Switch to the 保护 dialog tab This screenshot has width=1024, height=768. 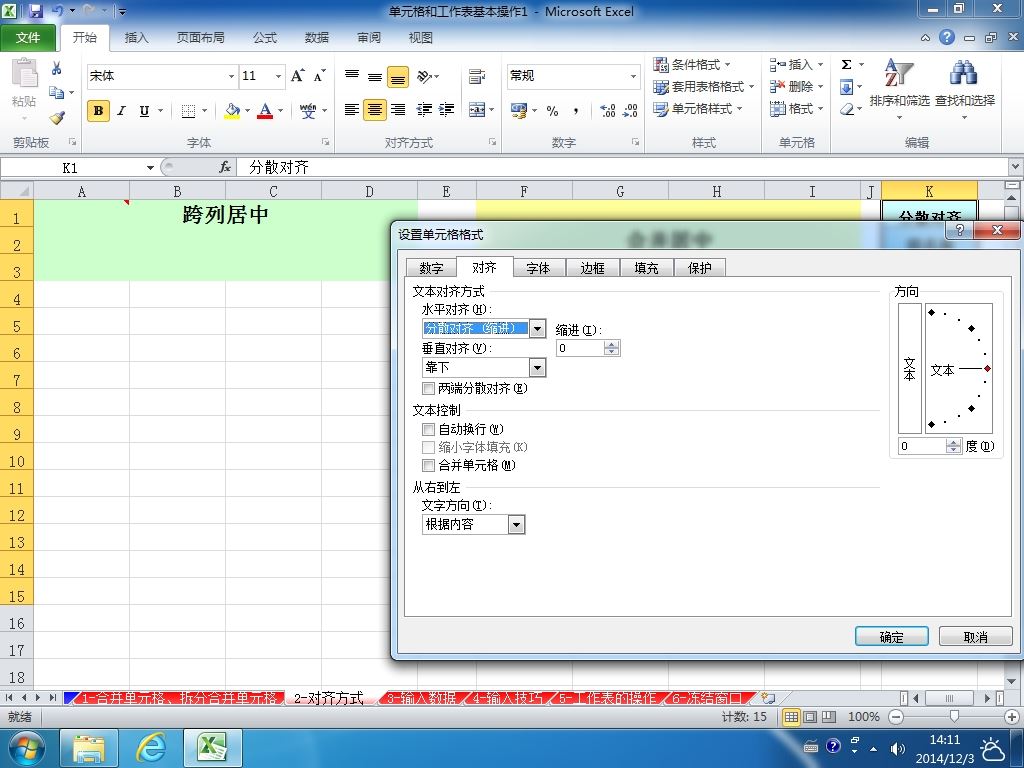[699, 268]
